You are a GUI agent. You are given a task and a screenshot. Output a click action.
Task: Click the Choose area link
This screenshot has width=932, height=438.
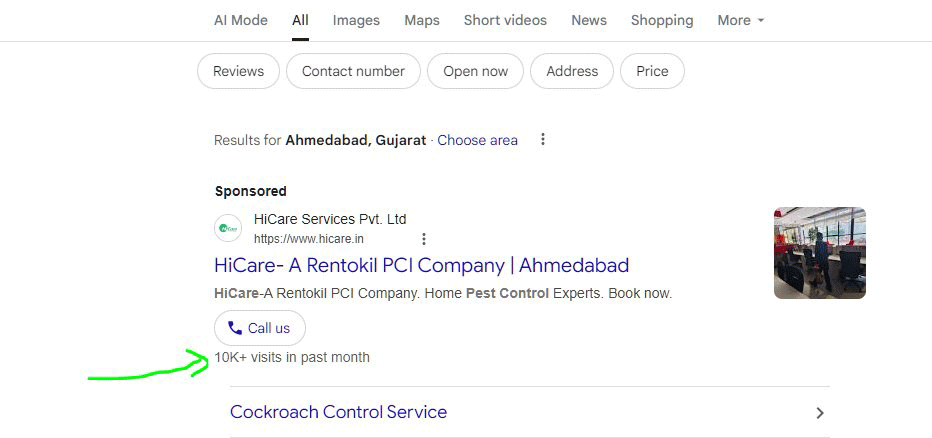[477, 140]
